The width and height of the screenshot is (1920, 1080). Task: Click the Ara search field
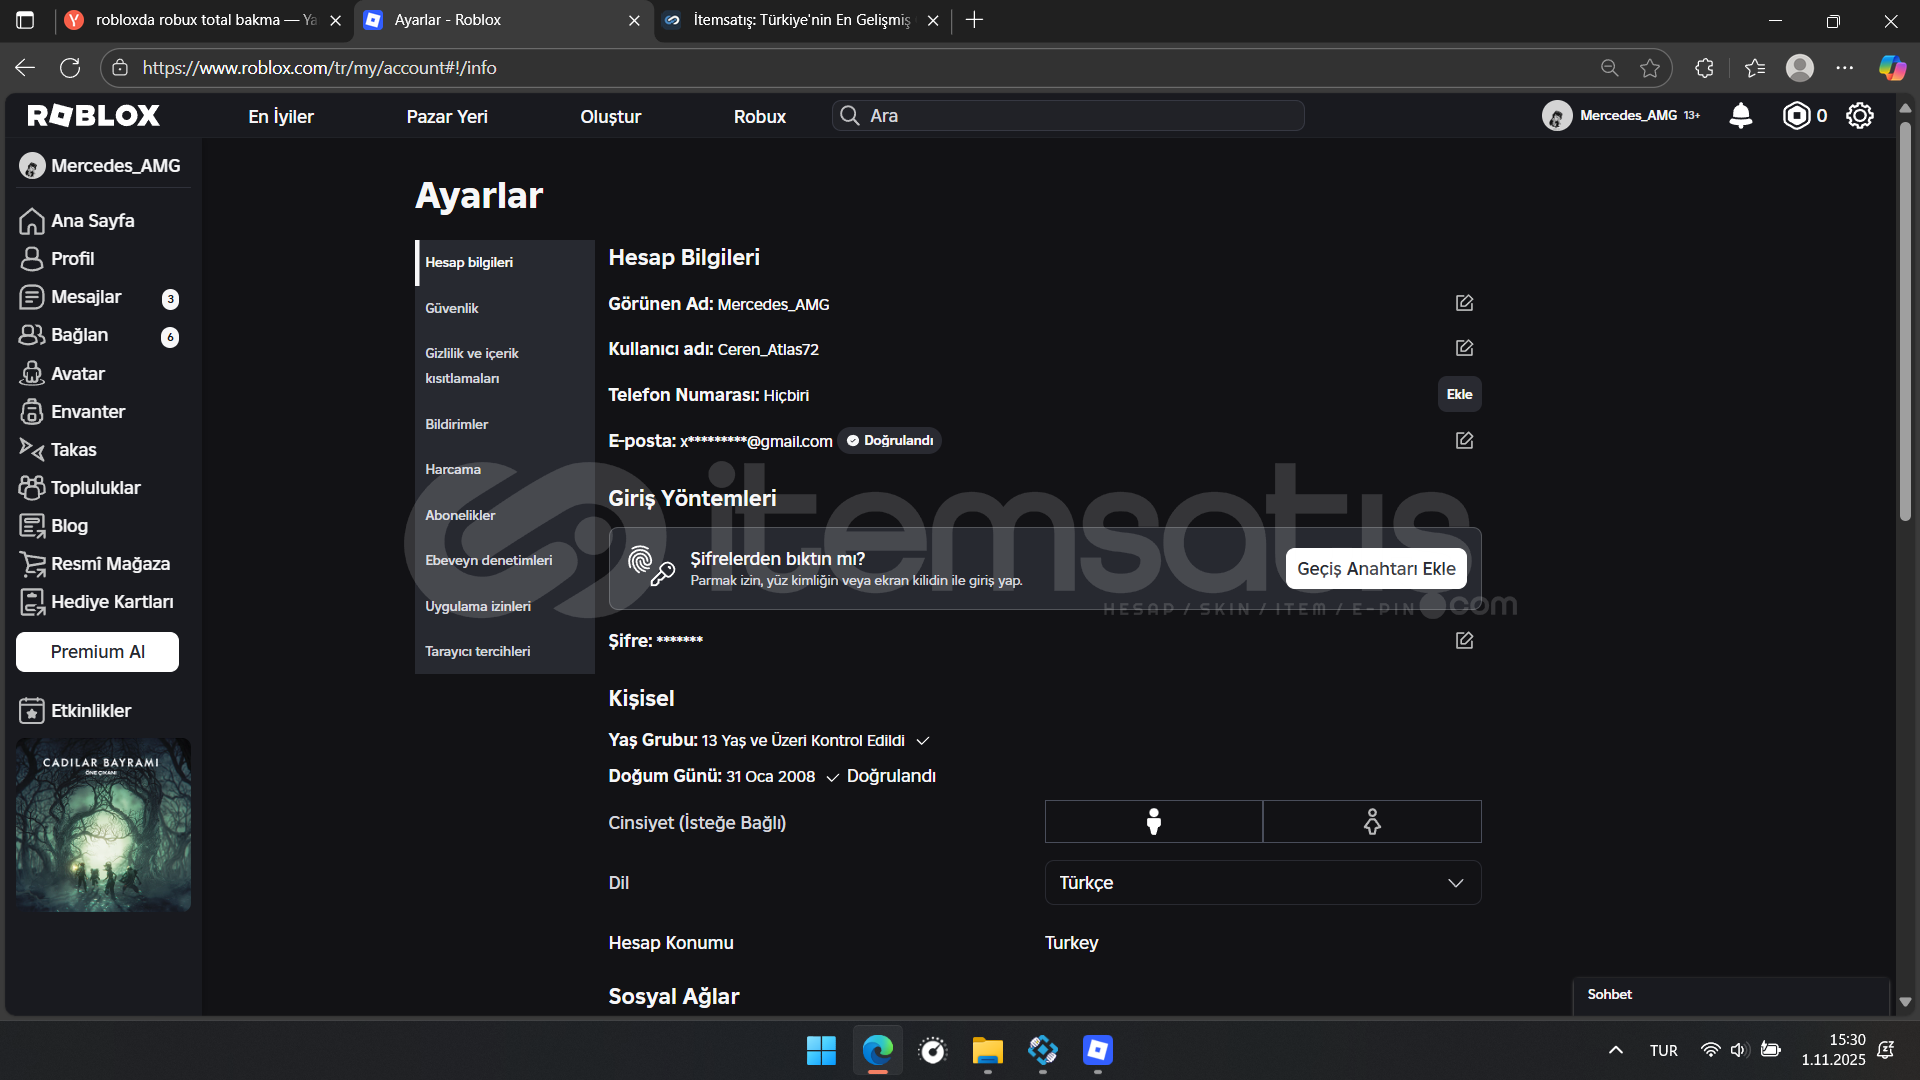click(x=1067, y=116)
